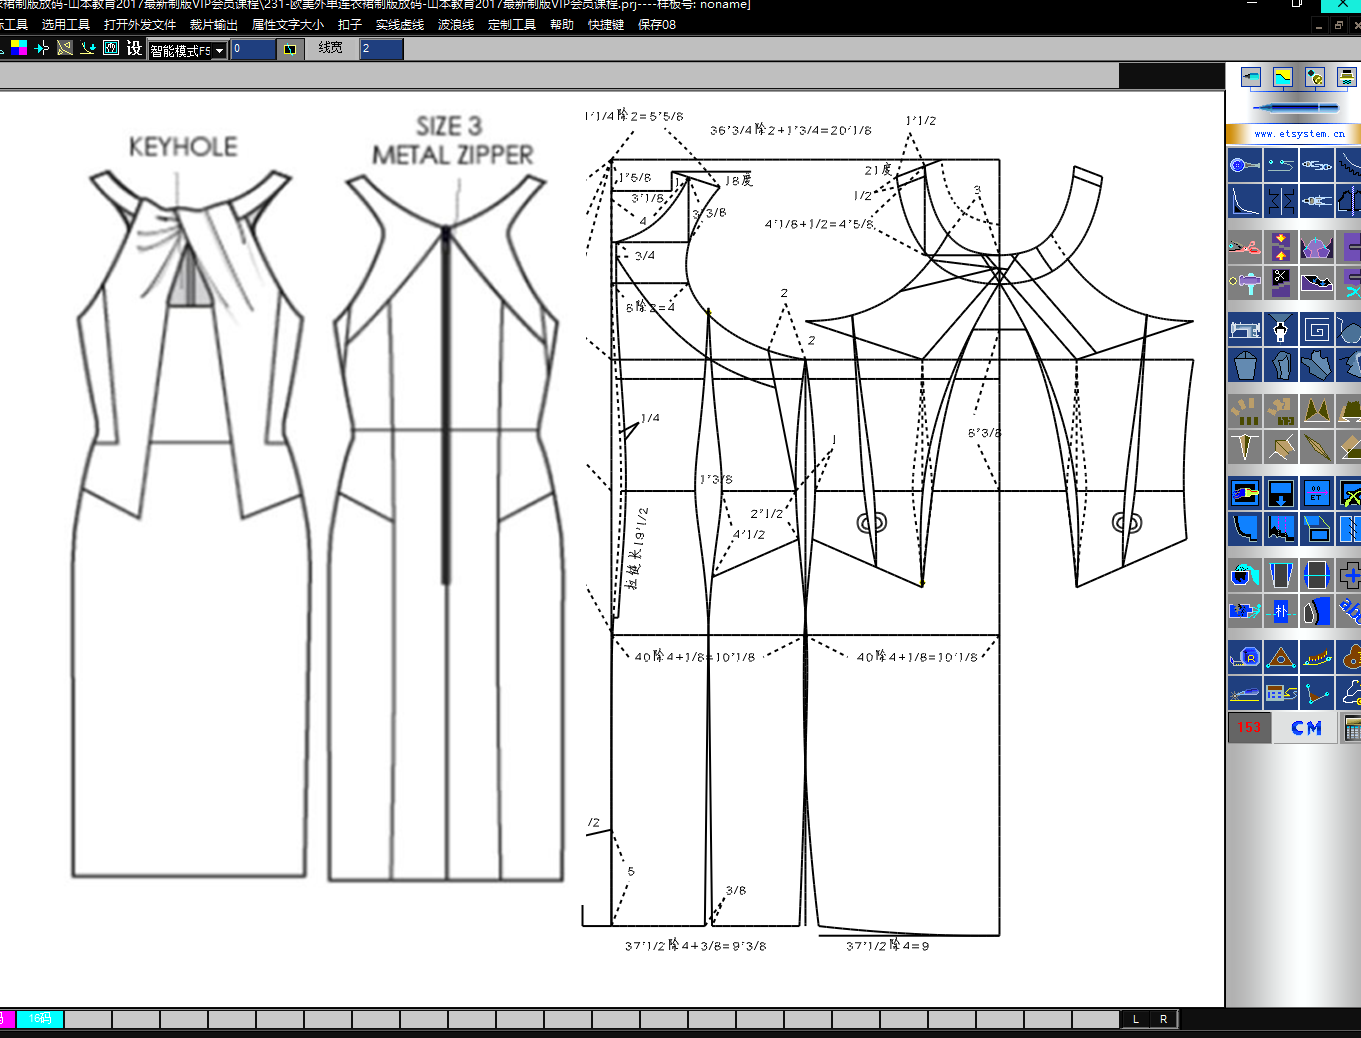Select the purple wave with blue arrows icon
Screen dimensions: 1361x1038
pyautogui.click(x=1317, y=283)
